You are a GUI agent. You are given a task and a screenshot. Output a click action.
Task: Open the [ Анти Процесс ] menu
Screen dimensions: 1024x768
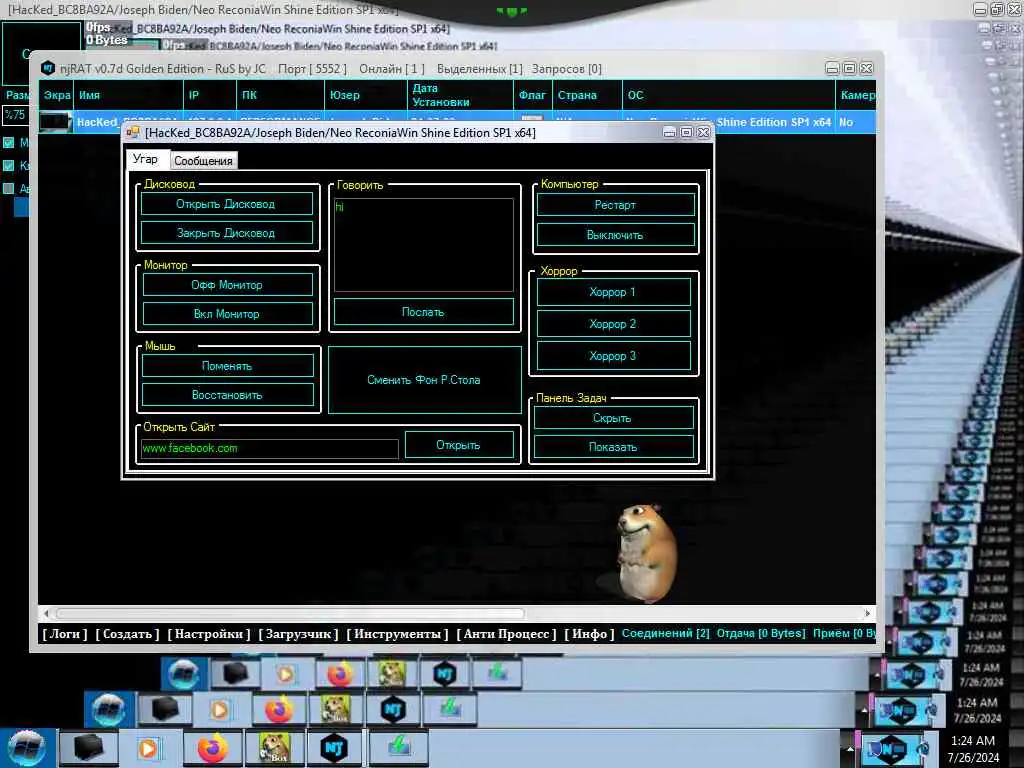507,633
